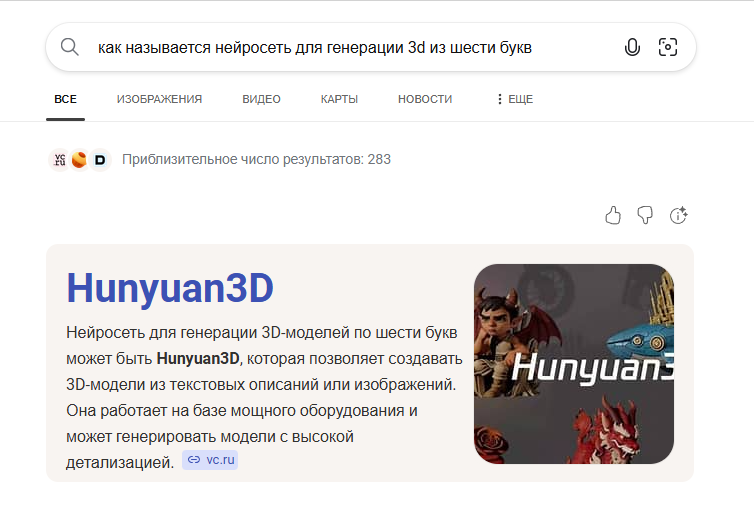Viewport: 754px width, 505px height.
Task: Click the bold Hunyuan3D in the answer text
Action: click(x=198, y=358)
